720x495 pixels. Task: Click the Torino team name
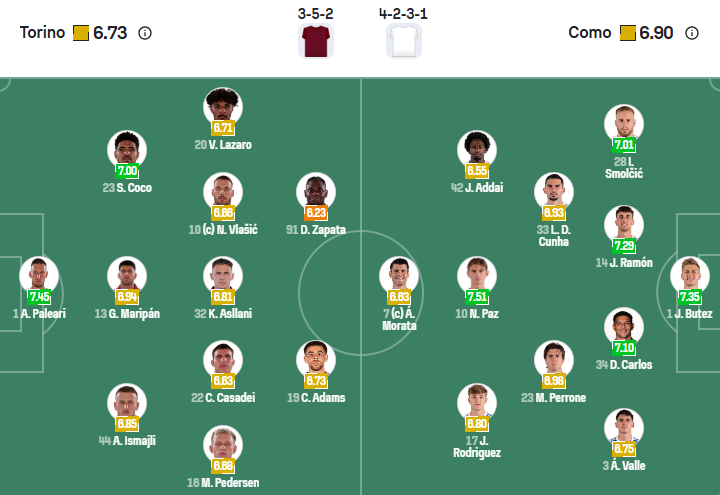[x=42, y=33]
